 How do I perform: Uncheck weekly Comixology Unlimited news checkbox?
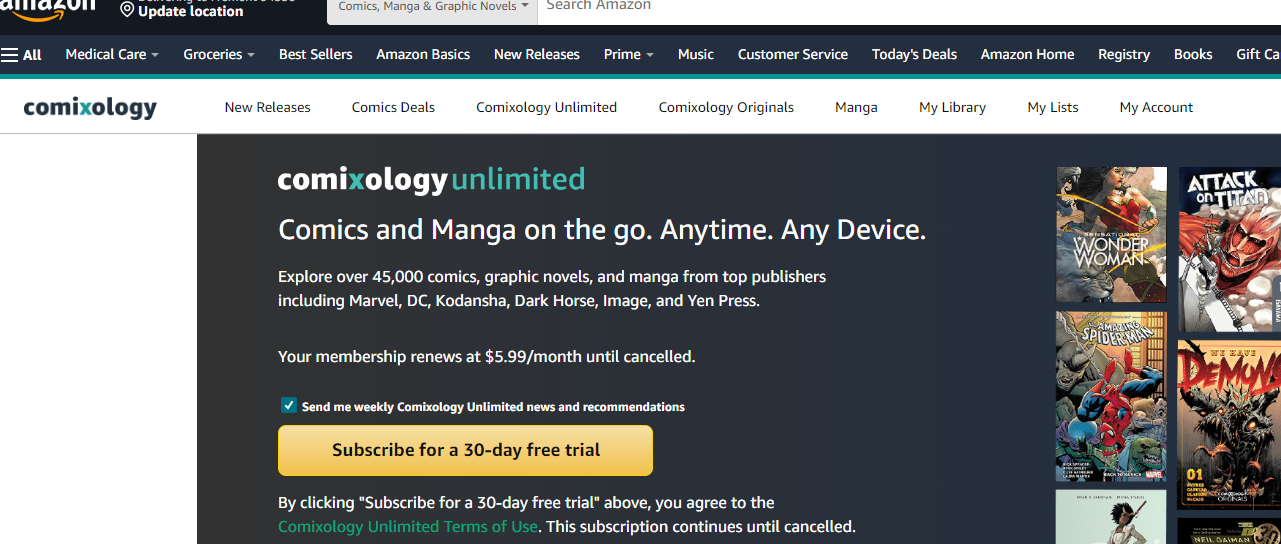(x=289, y=406)
